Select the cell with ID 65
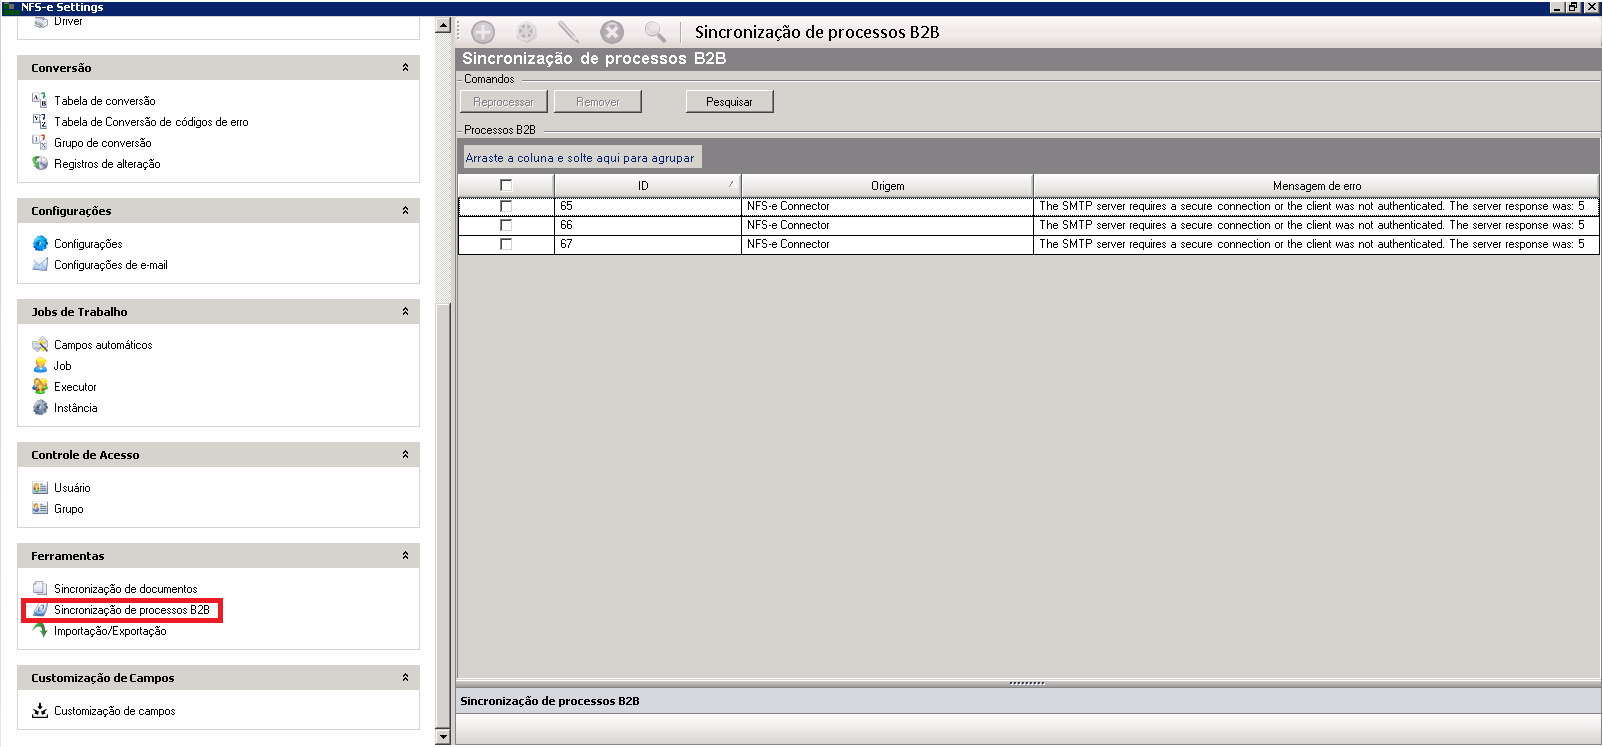1603x747 pixels. coord(647,206)
